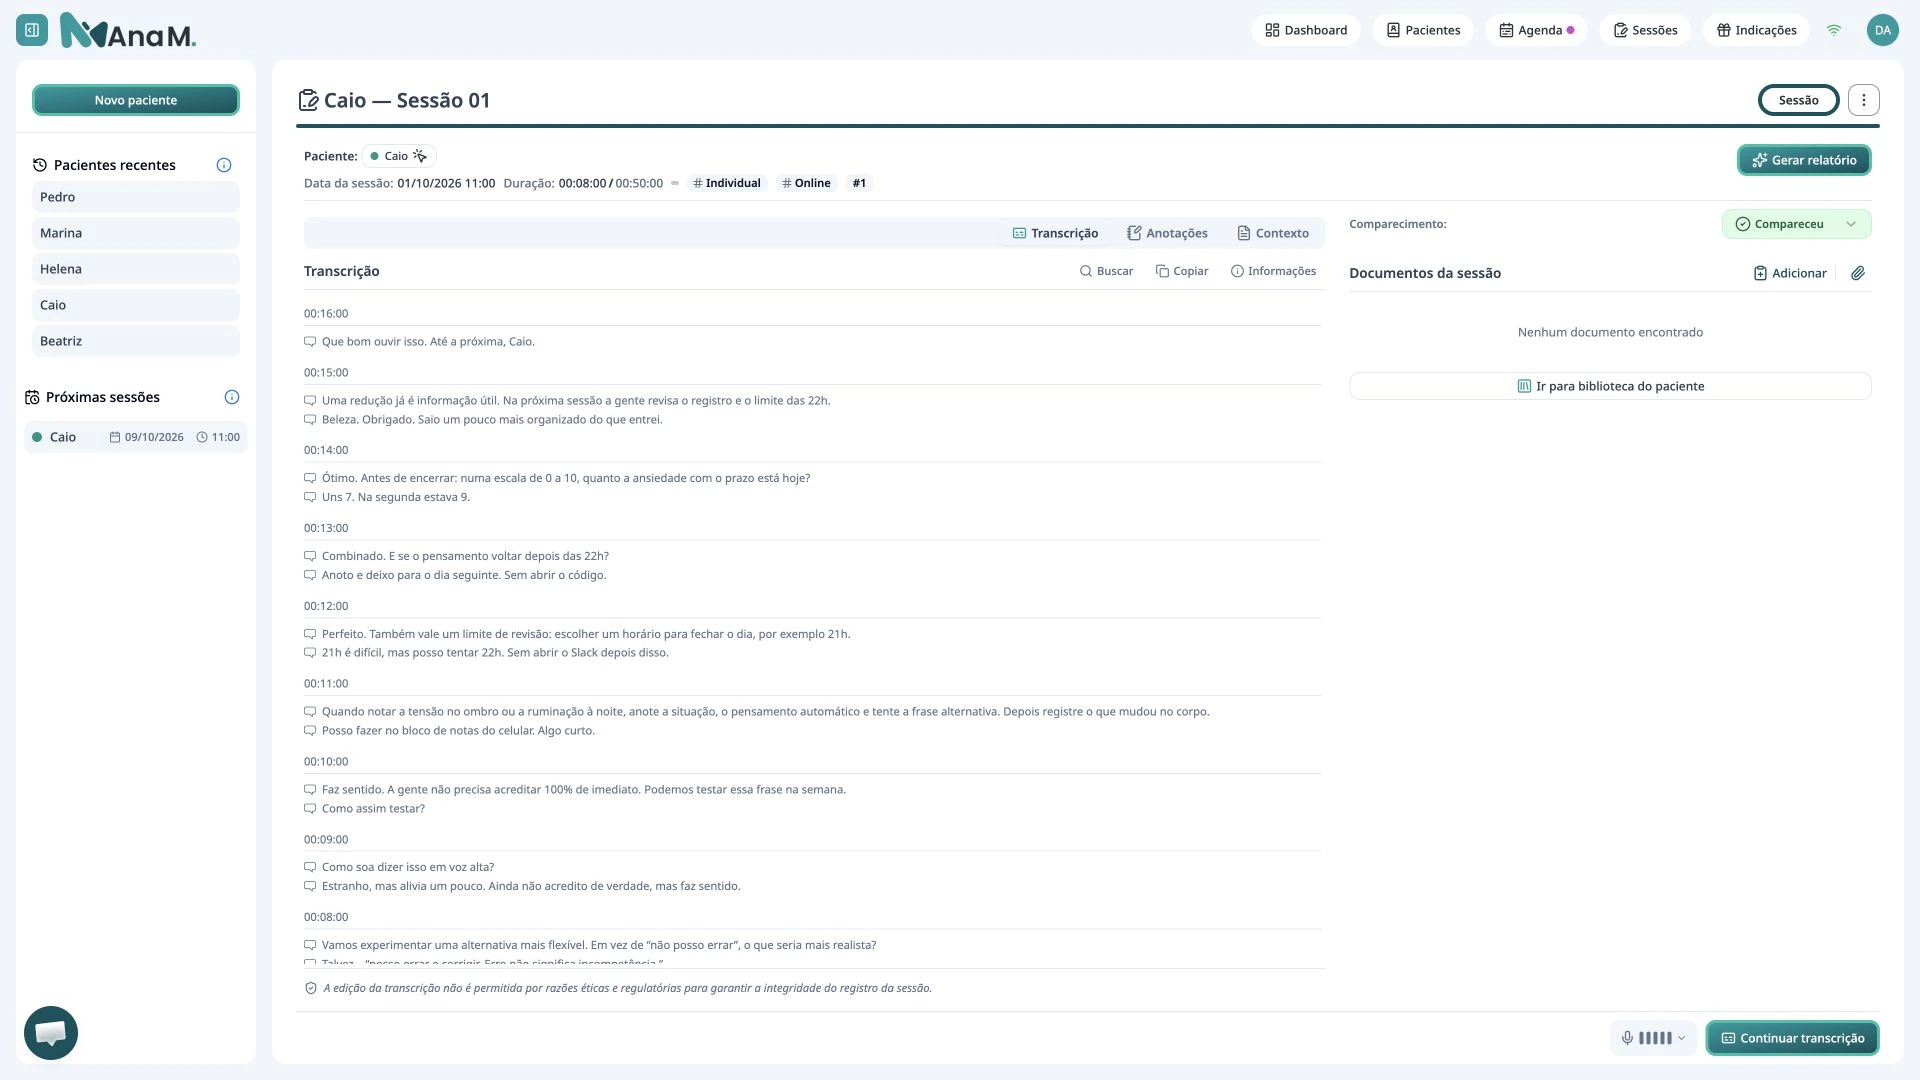This screenshot has width=1920, height=1080.
Task: Switch to the Contexto tab
Action: (x=1273, y=233)
